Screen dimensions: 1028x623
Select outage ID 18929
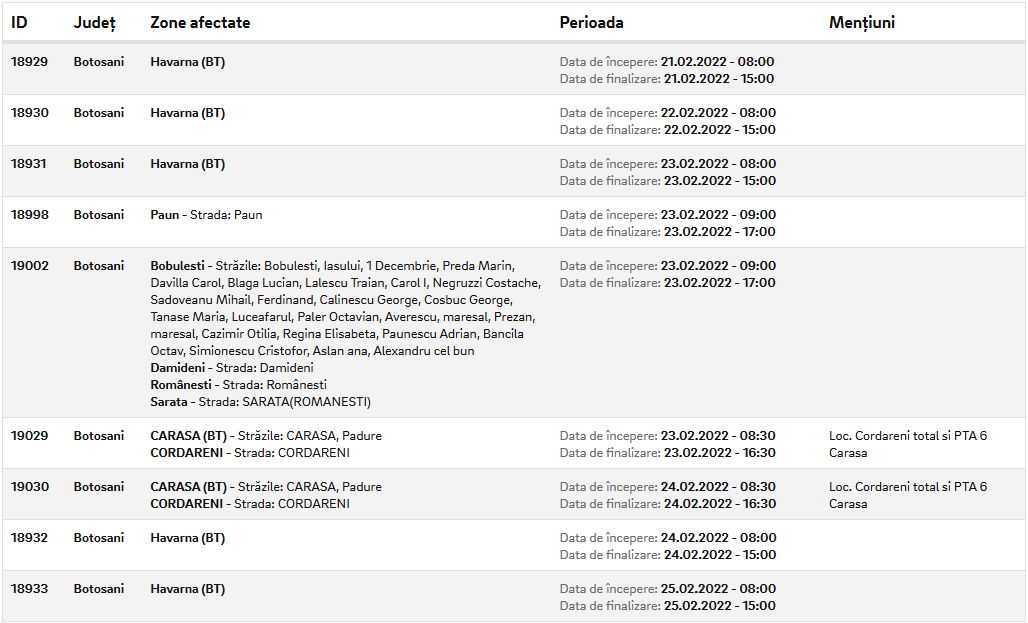[x=30, y=62]
